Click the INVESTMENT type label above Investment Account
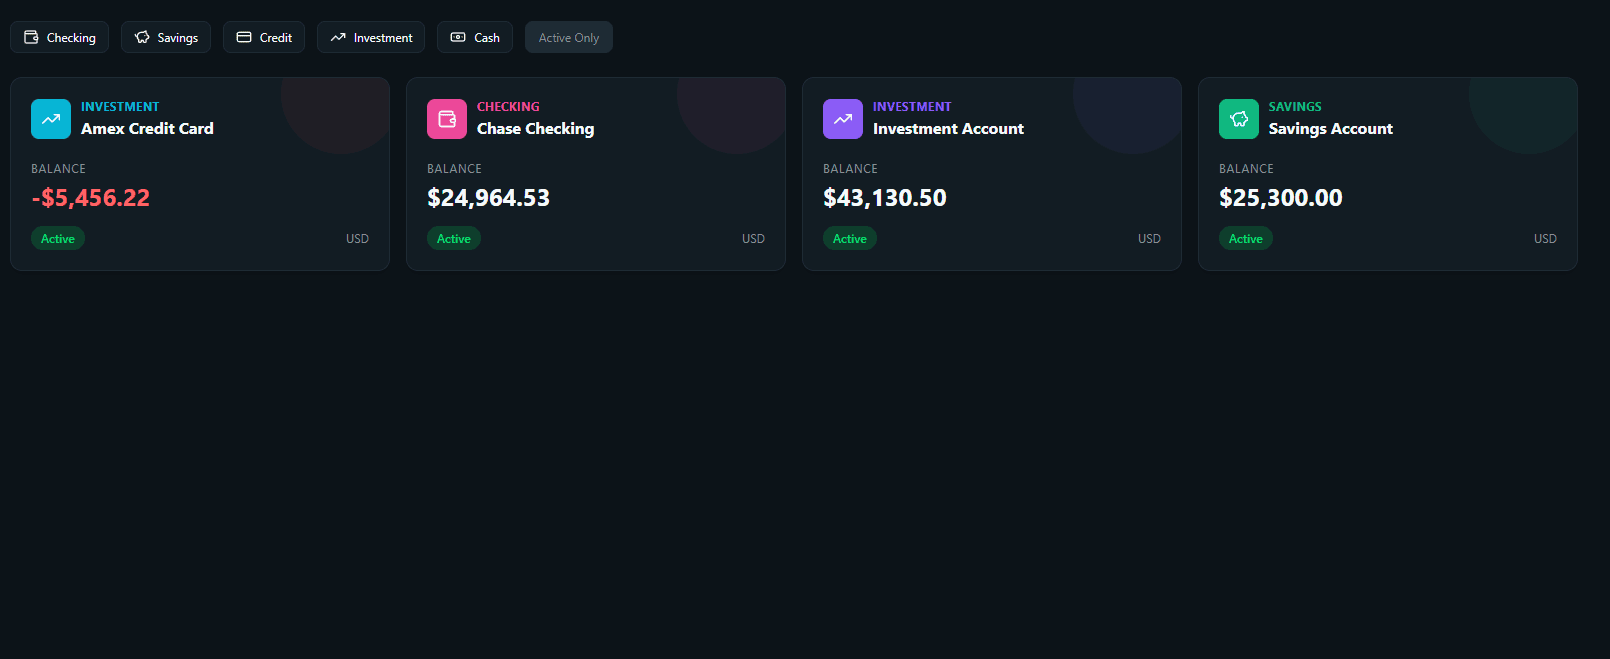1610x659 pixels. click(x=912, y=106)
